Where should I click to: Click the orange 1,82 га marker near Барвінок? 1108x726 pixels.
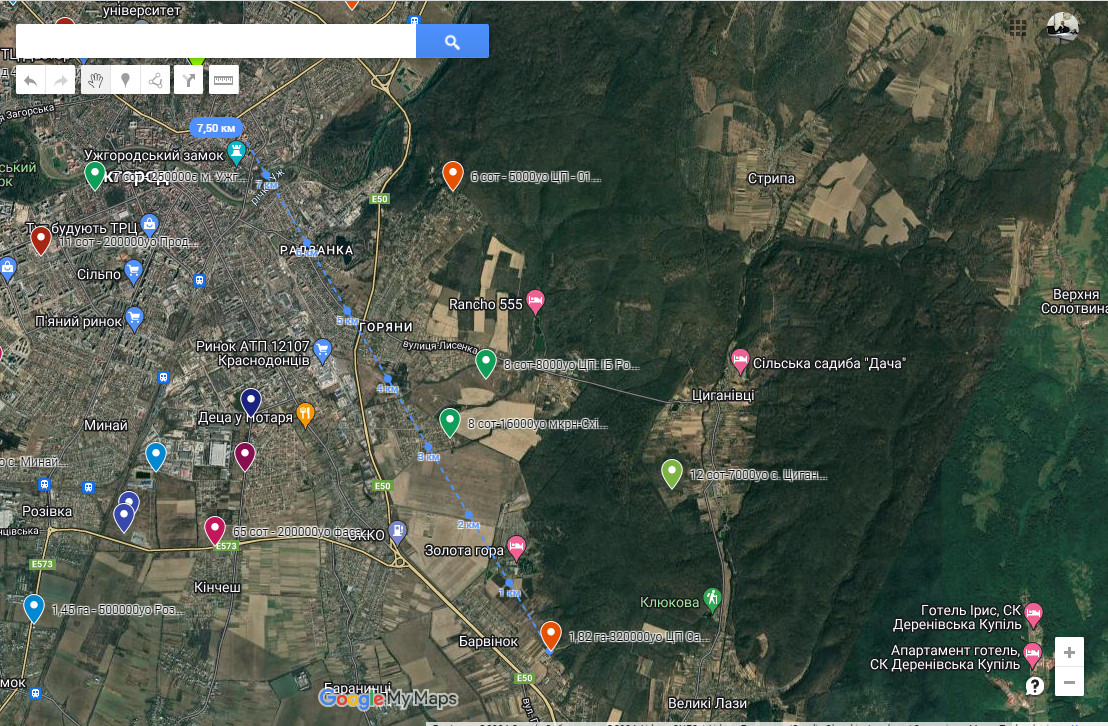[551, 634]
